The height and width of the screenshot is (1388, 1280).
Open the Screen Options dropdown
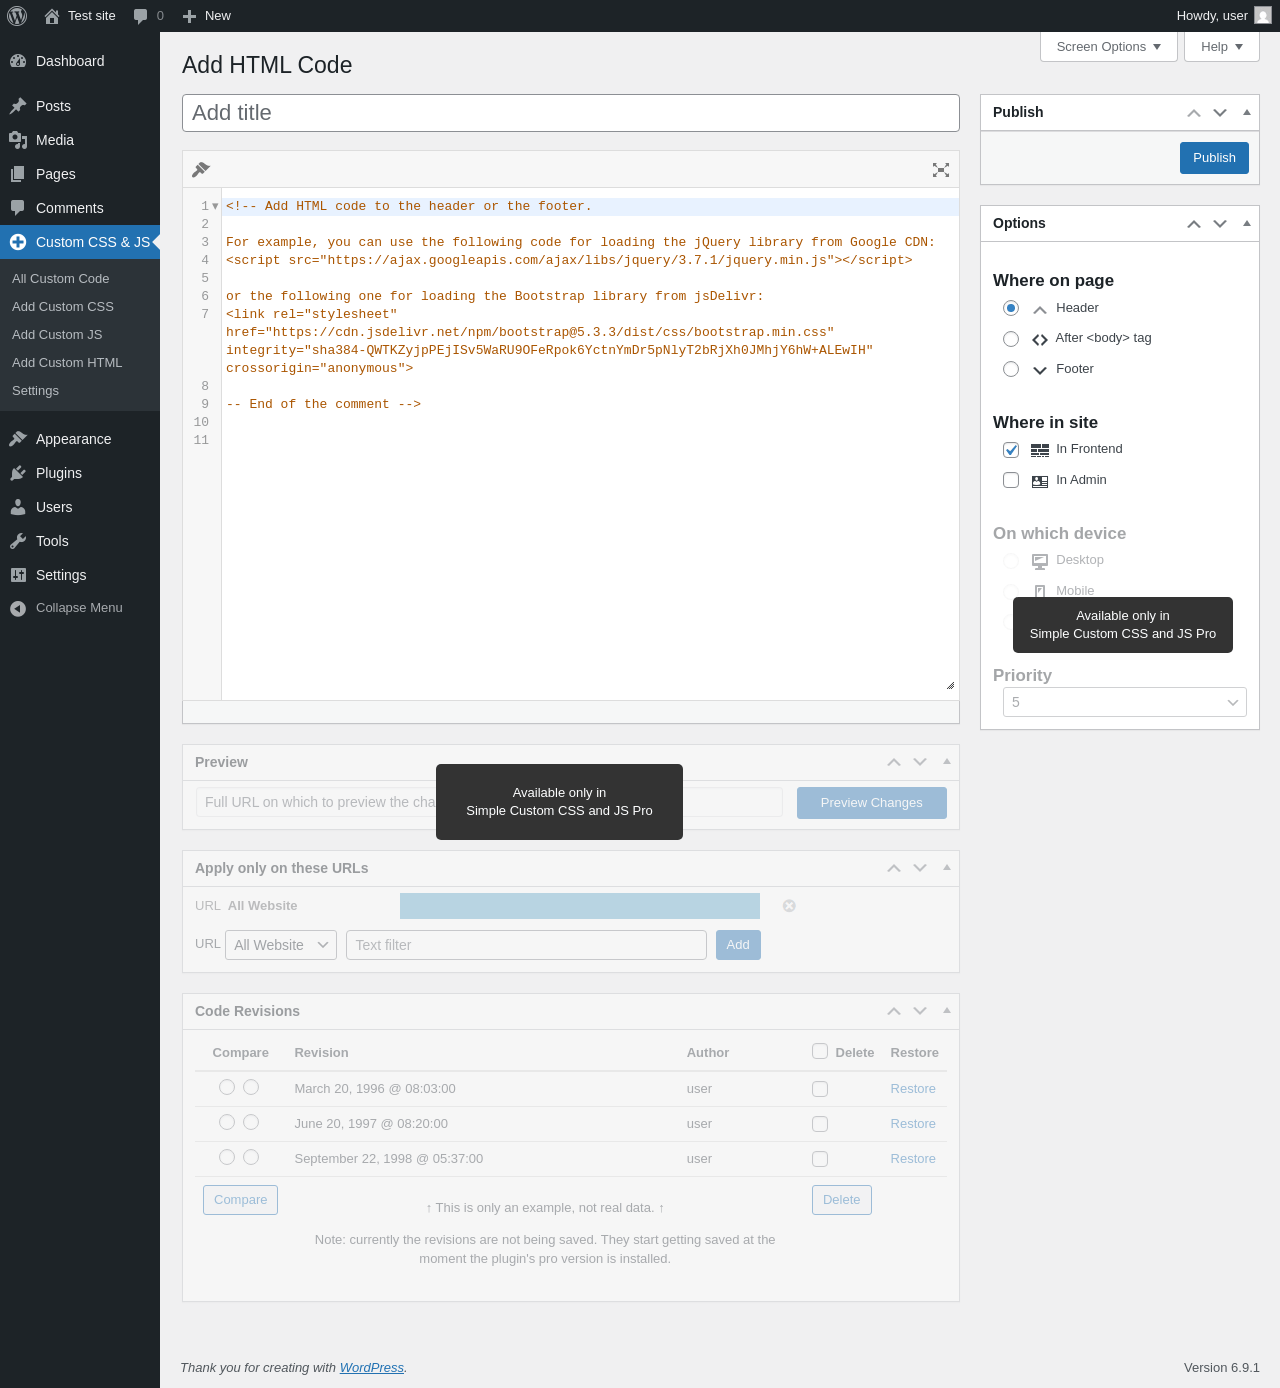tap(1109, 47)
